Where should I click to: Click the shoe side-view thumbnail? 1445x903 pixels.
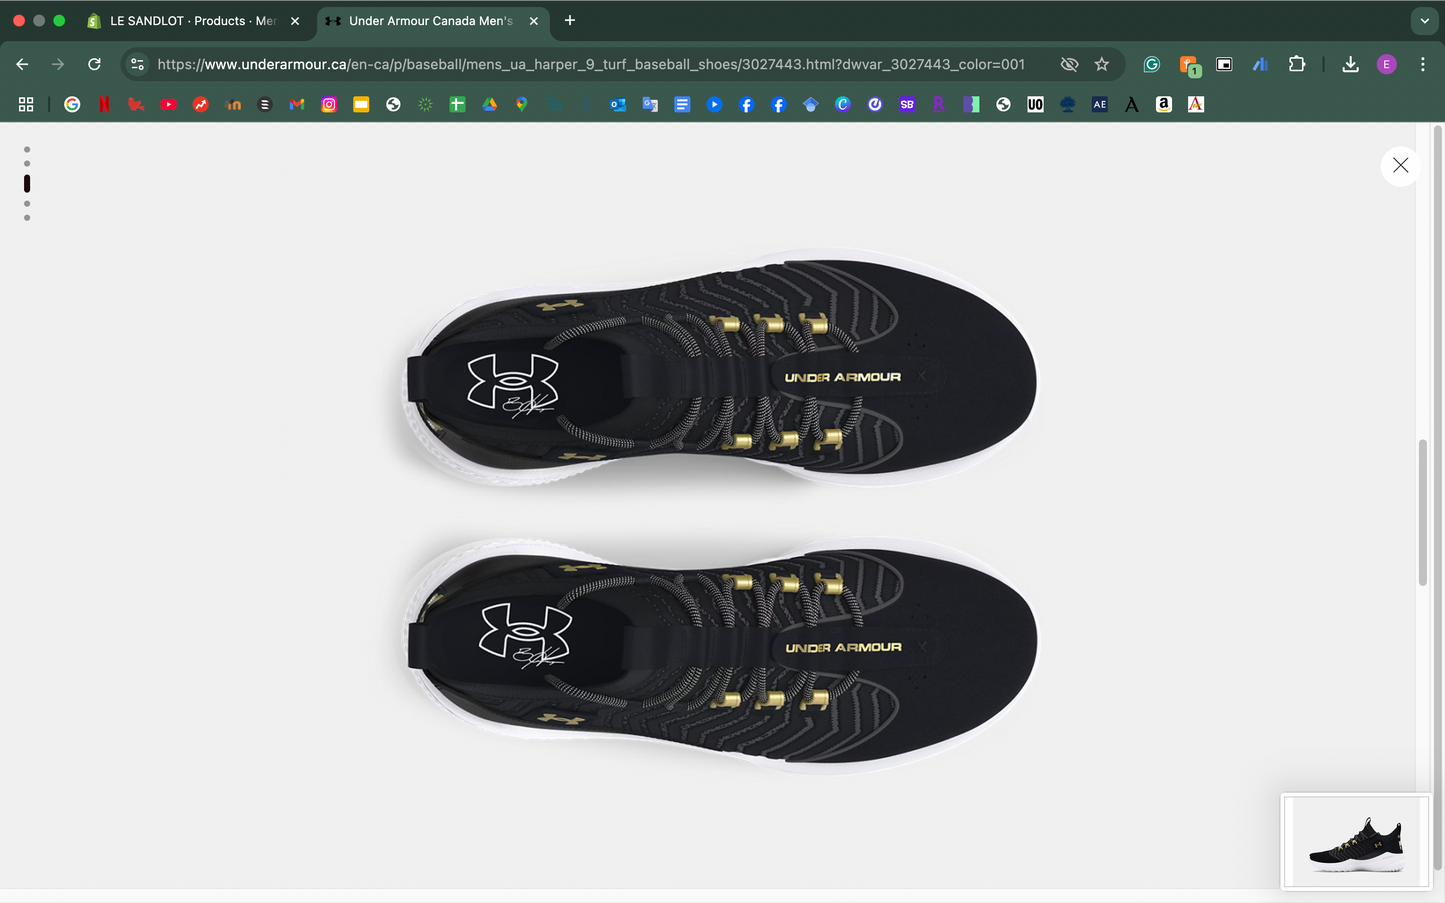coord(1356,841)
